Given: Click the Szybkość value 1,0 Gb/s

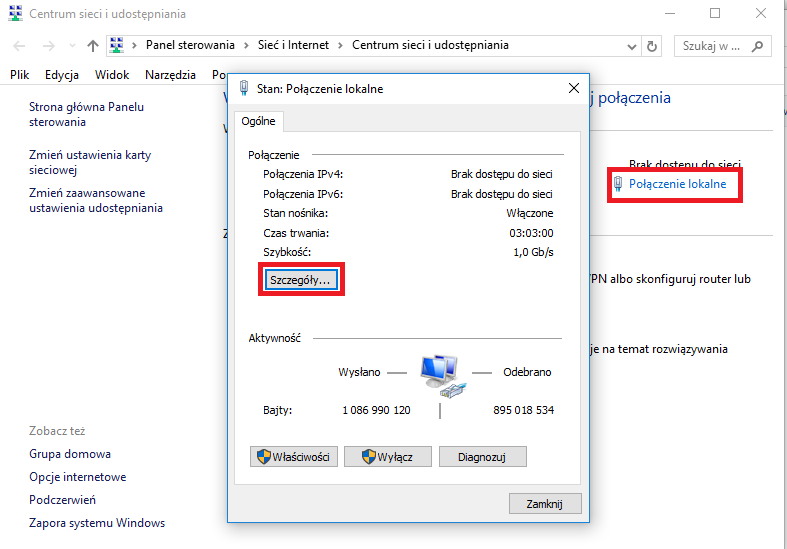Looking at the screenshot, I should (533, 252).
